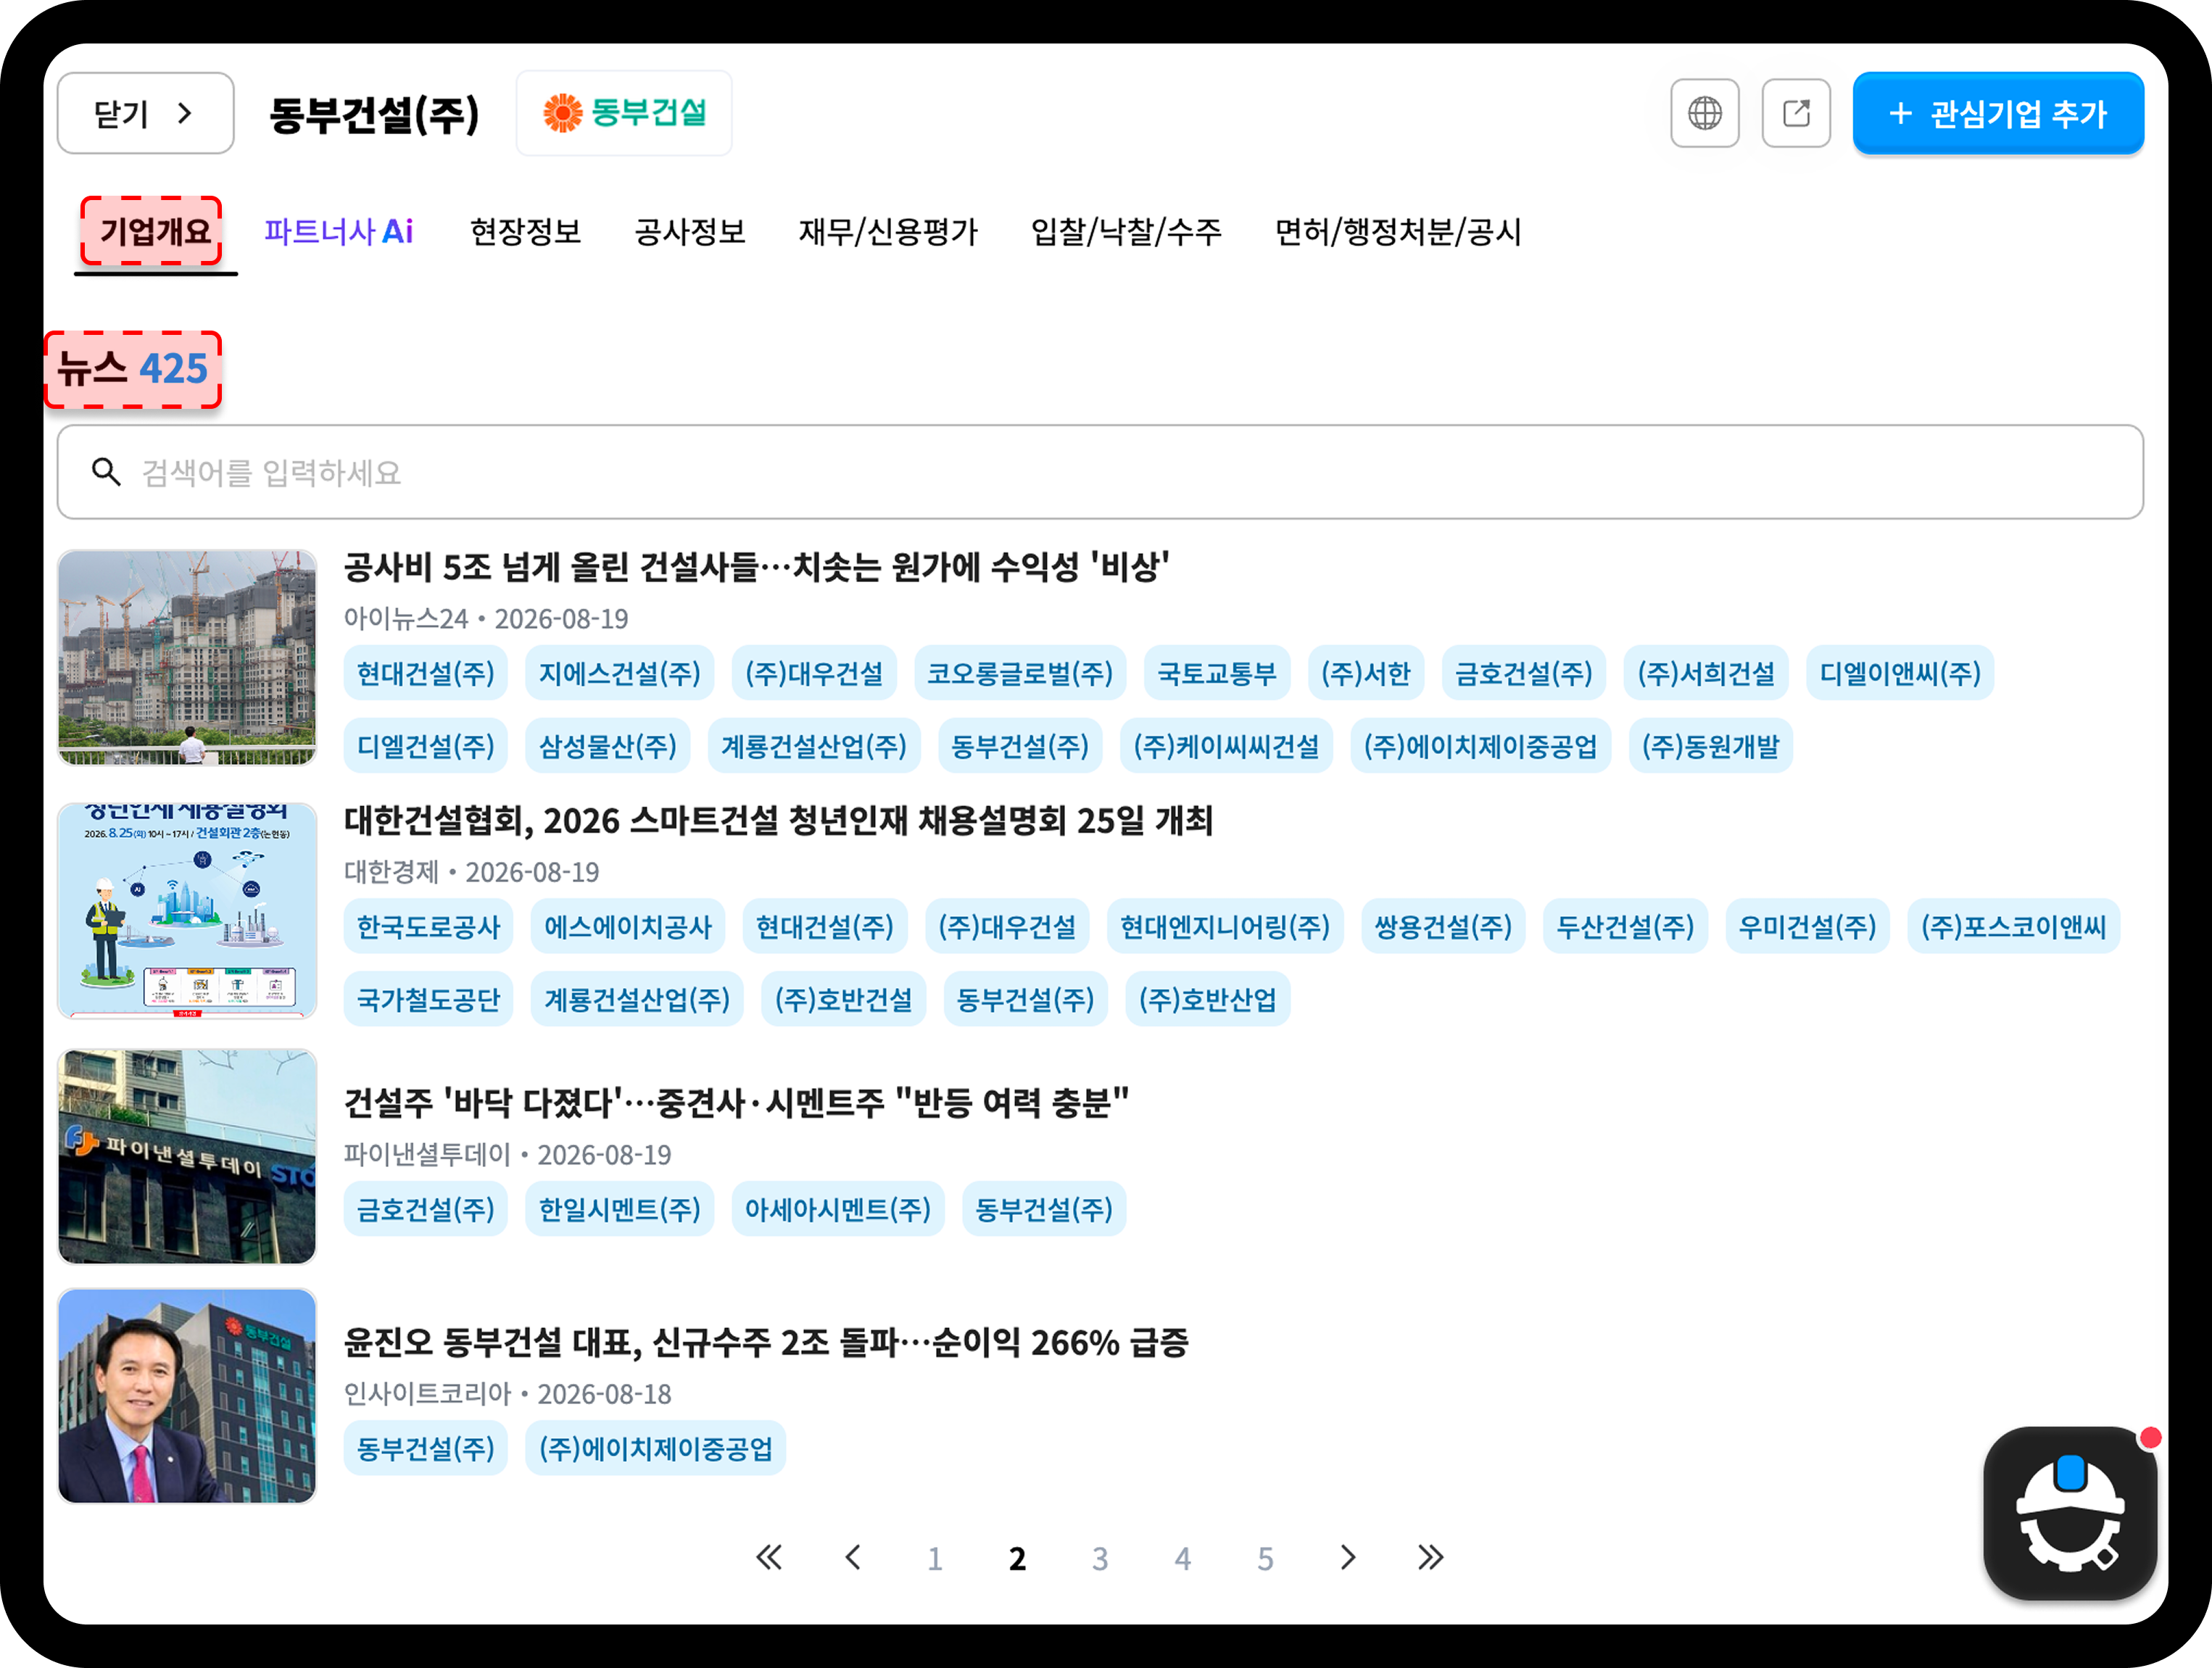
Task: Open 파이낸셜투데이 building thumbnail
Action: point(187,1156)
